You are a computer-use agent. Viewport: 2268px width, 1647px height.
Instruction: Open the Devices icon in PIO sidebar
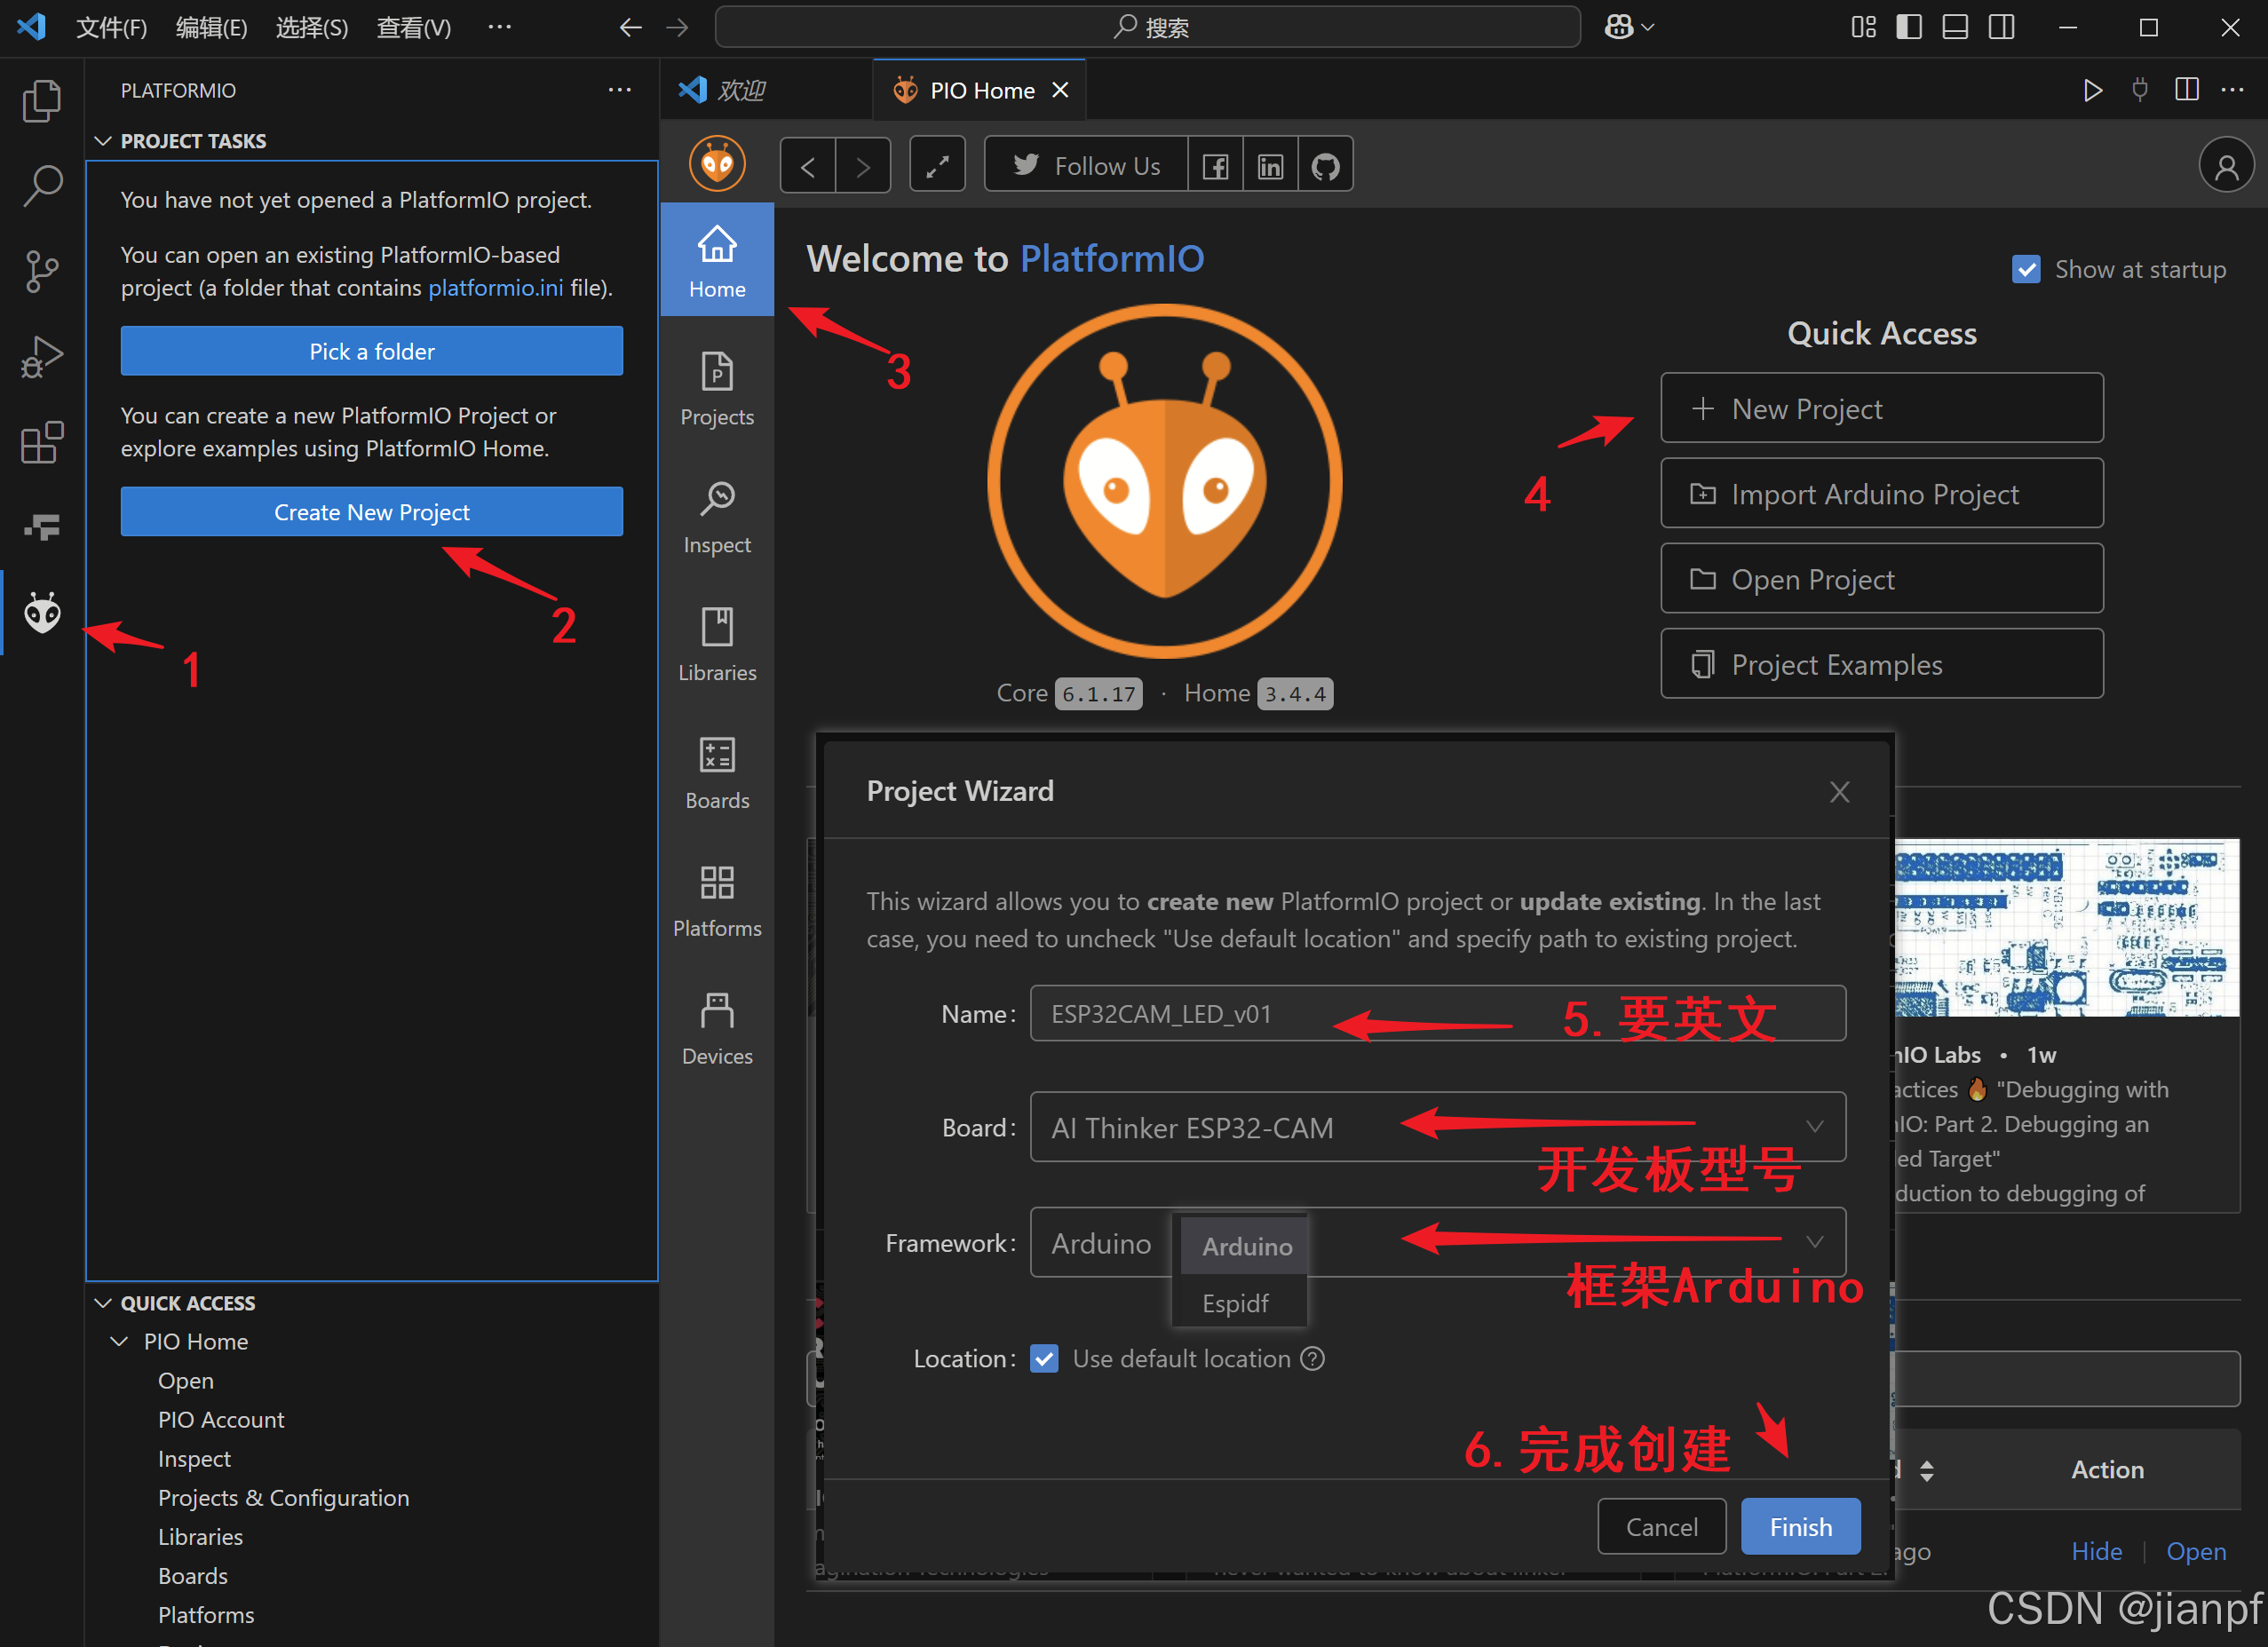(x=717, y=1028)
